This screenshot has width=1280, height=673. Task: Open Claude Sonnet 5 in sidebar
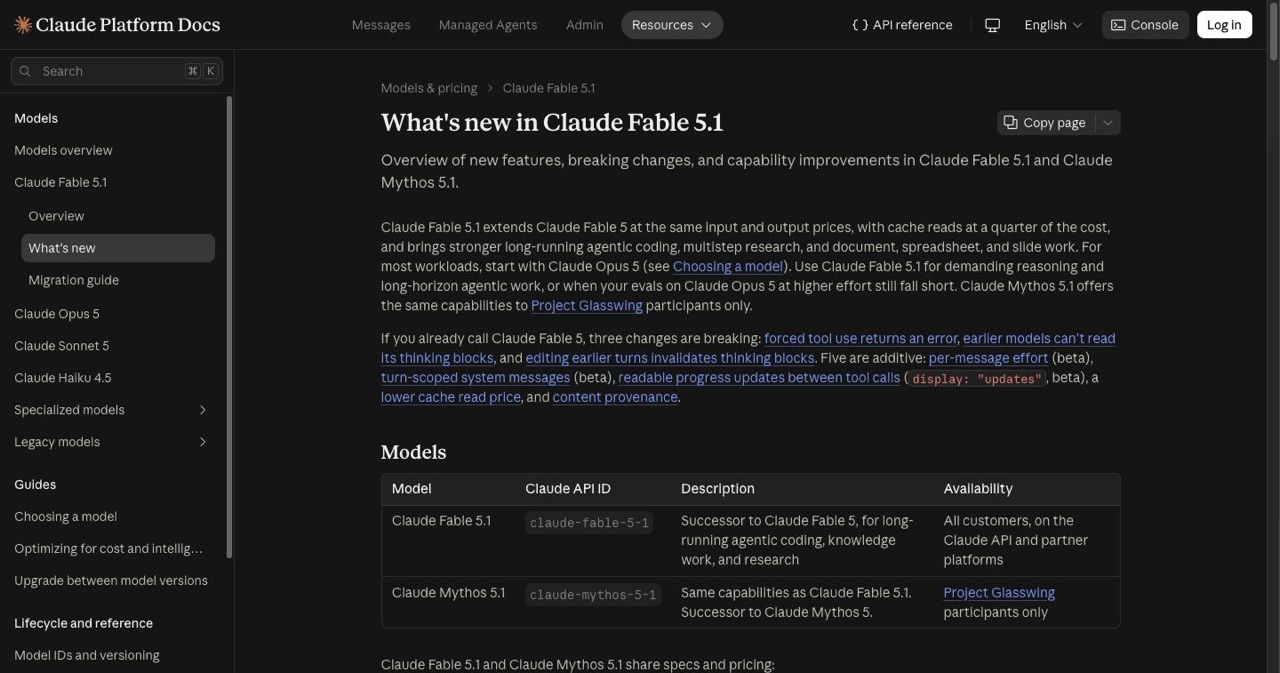click(62, 346)
